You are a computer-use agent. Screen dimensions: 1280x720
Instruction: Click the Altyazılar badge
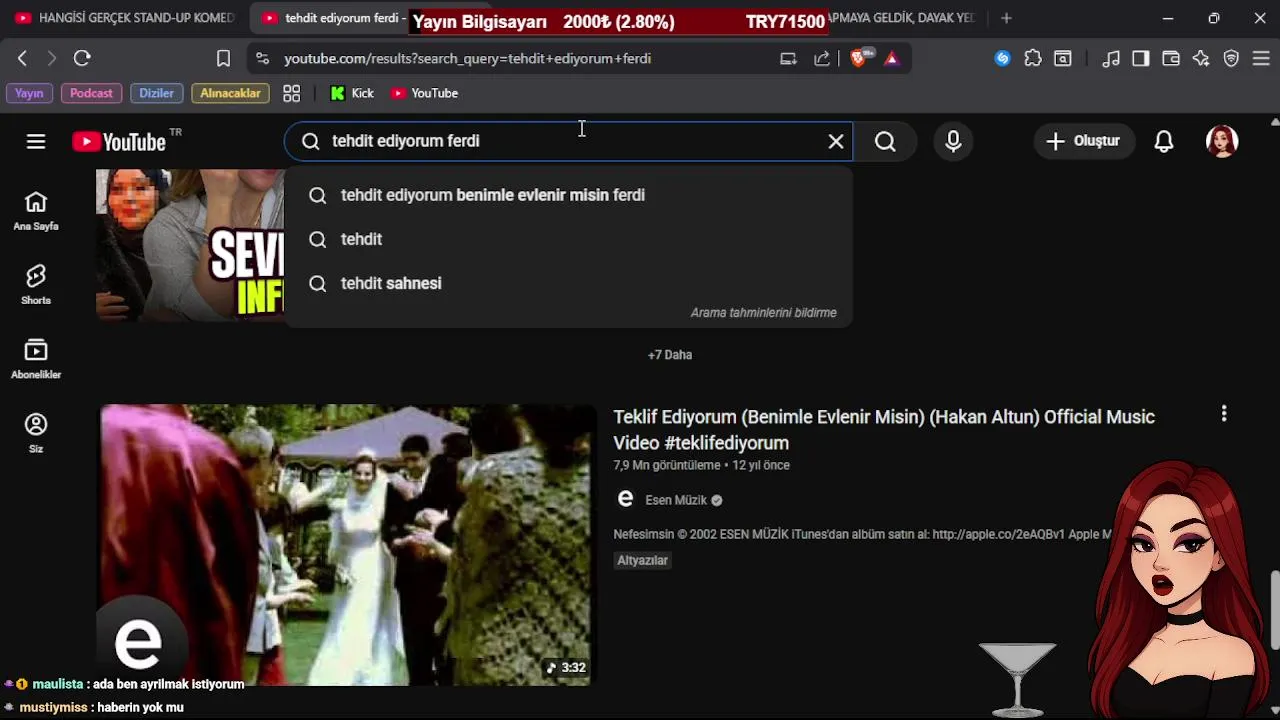(x=642, y=560)
